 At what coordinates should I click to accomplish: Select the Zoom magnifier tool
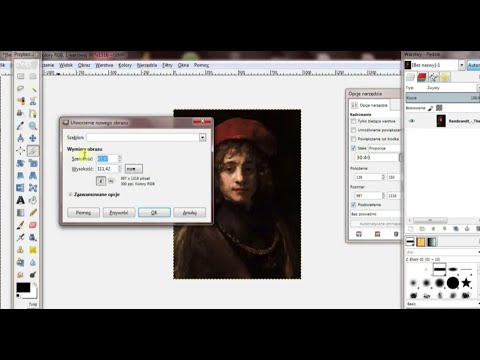pyautogui.click(x=33, y=126)
